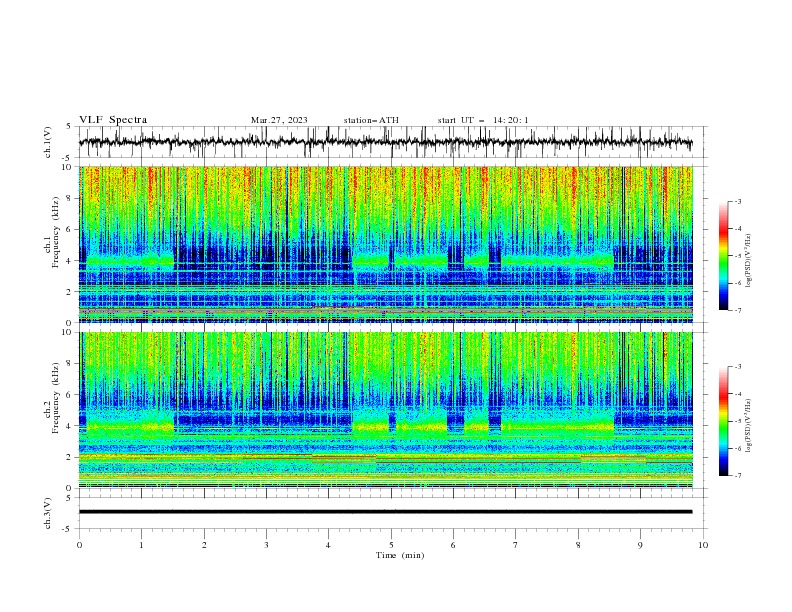Click the ch.3 flat black trace
The height and width of the screenshot is (612, 792).
point(385,512)
